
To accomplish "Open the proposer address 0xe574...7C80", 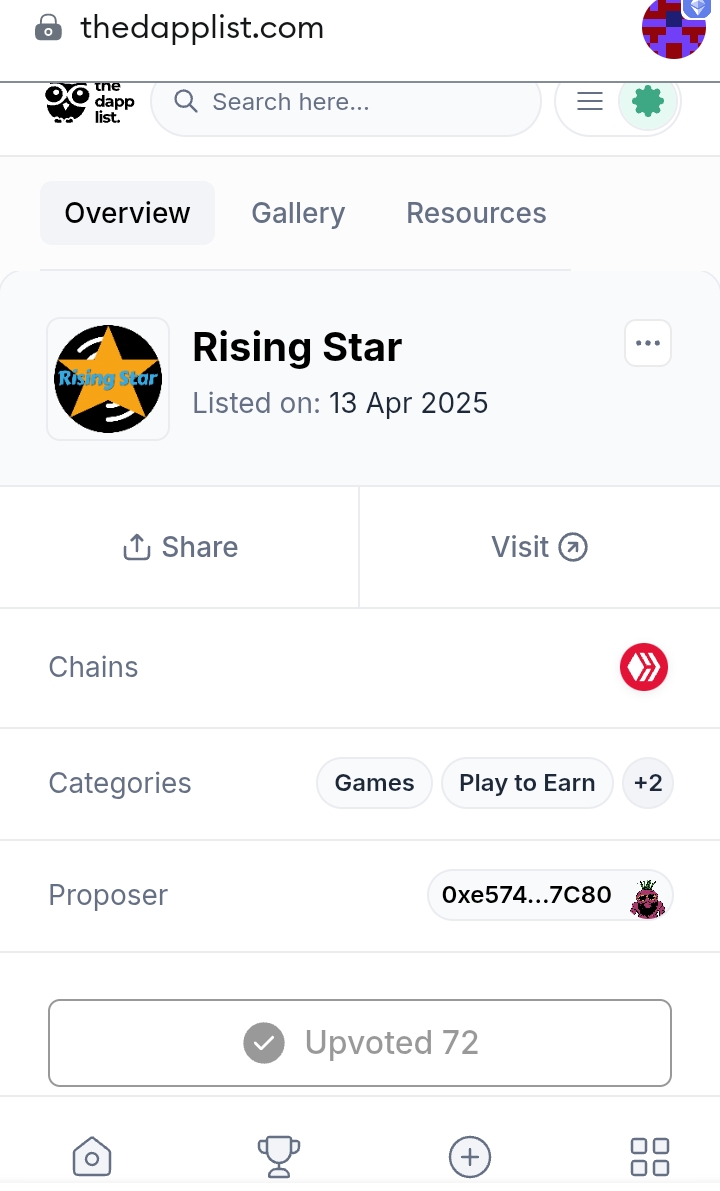I will tap(551, 896).
